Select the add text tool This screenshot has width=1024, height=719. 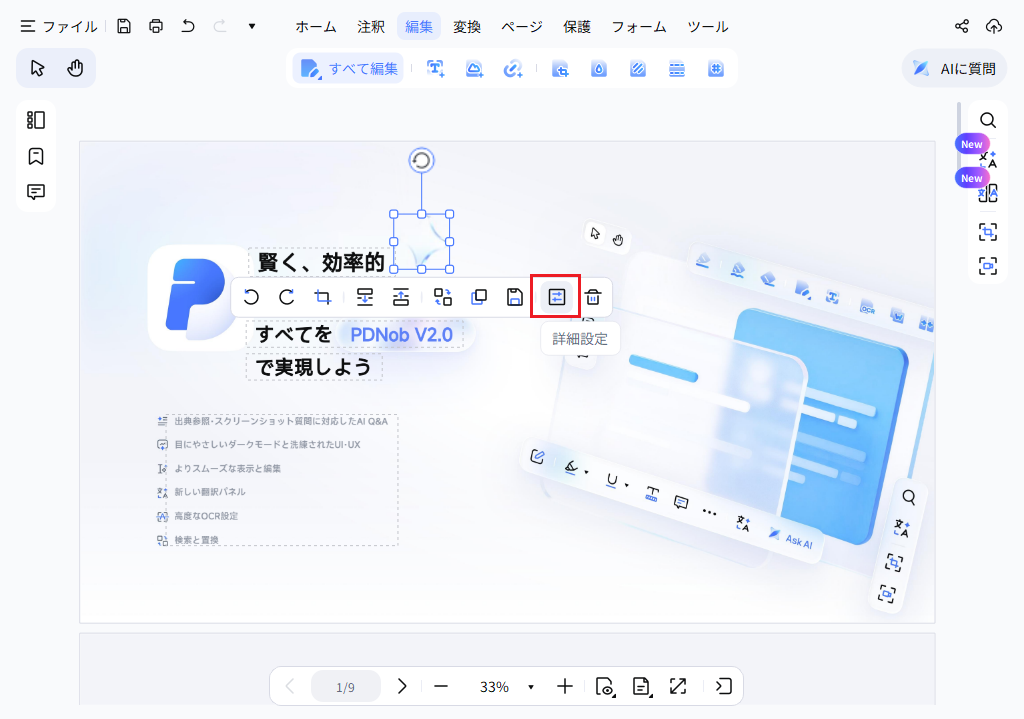tap(436, 69)
